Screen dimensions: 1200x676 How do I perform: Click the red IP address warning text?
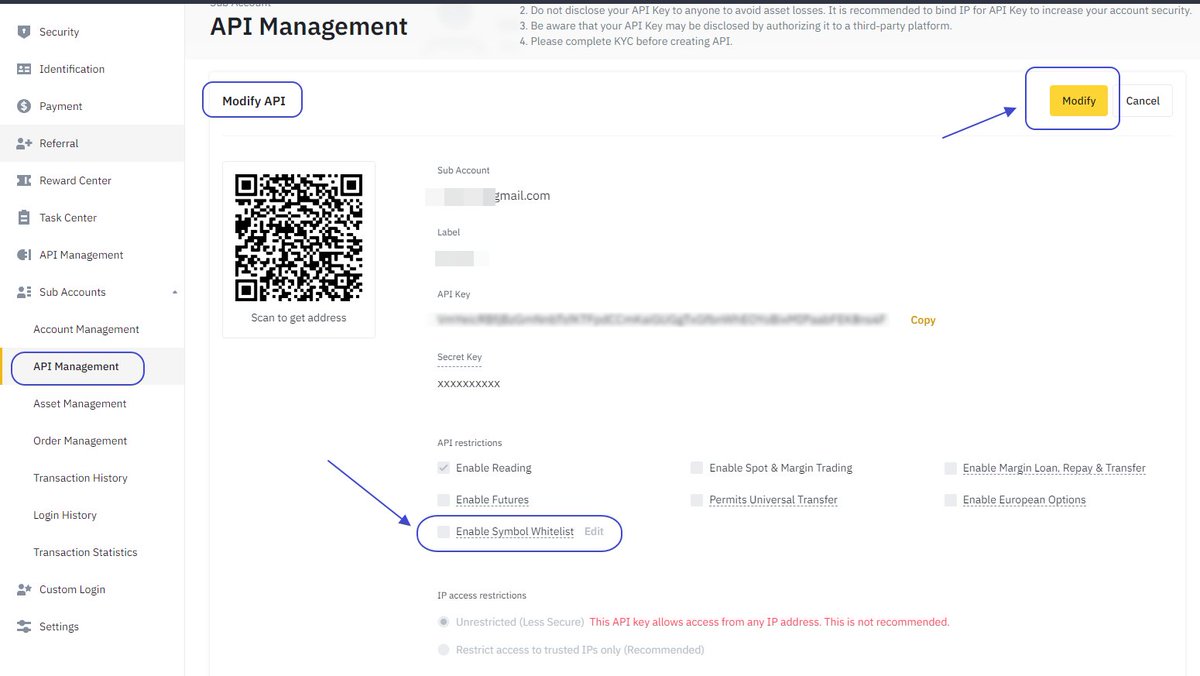769,621
